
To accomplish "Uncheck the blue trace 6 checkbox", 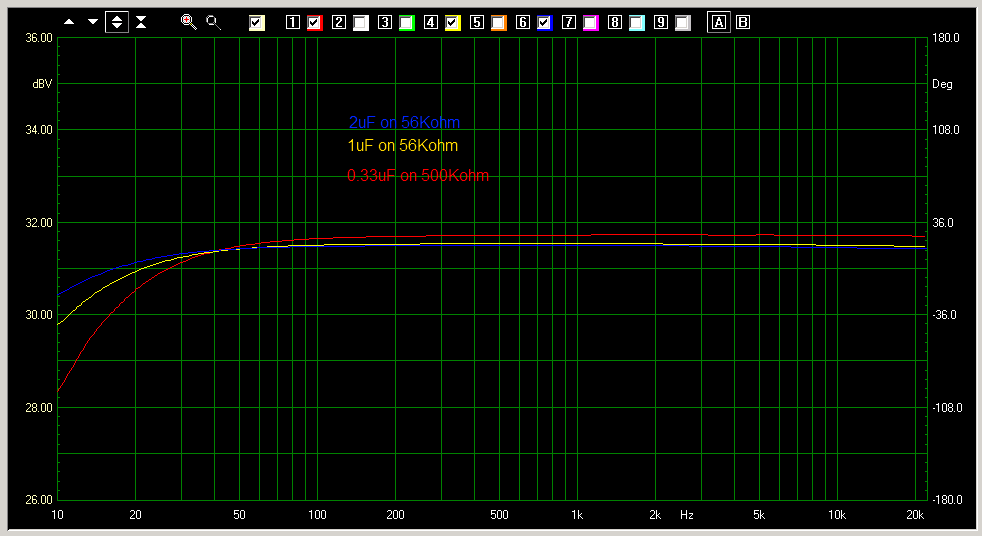I will [x=544, y=22].
